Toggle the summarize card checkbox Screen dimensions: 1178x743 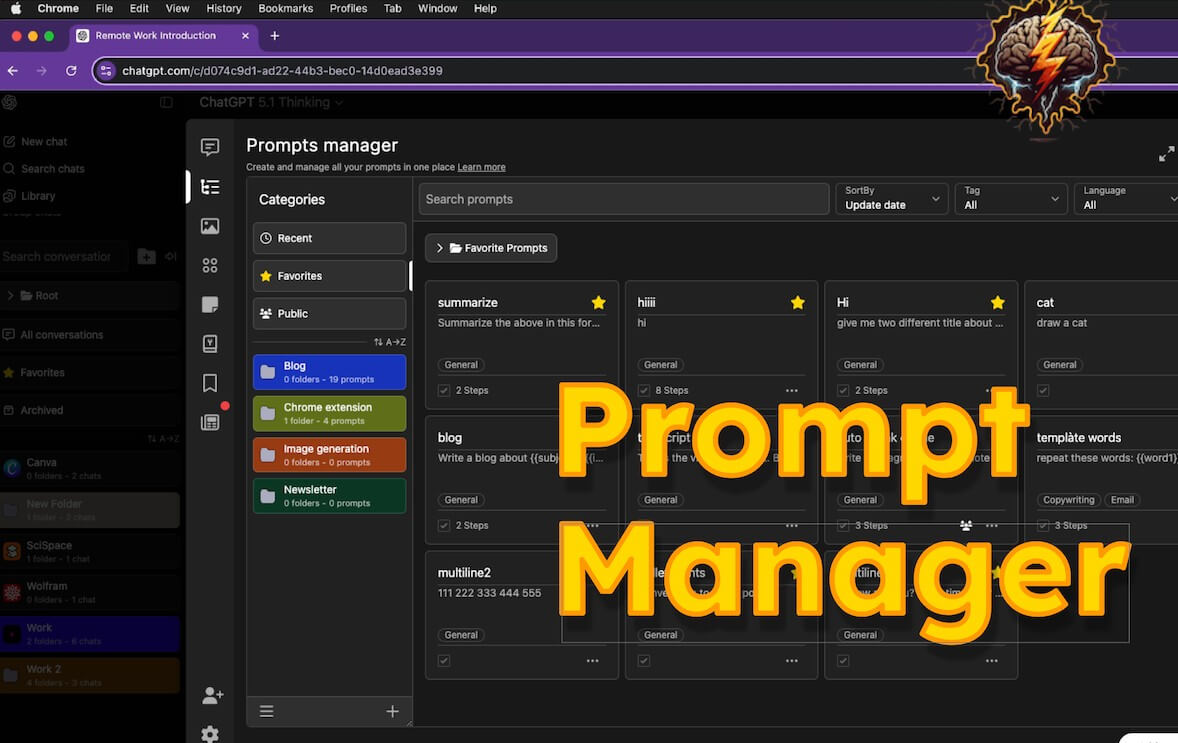[x=444, y=391]
